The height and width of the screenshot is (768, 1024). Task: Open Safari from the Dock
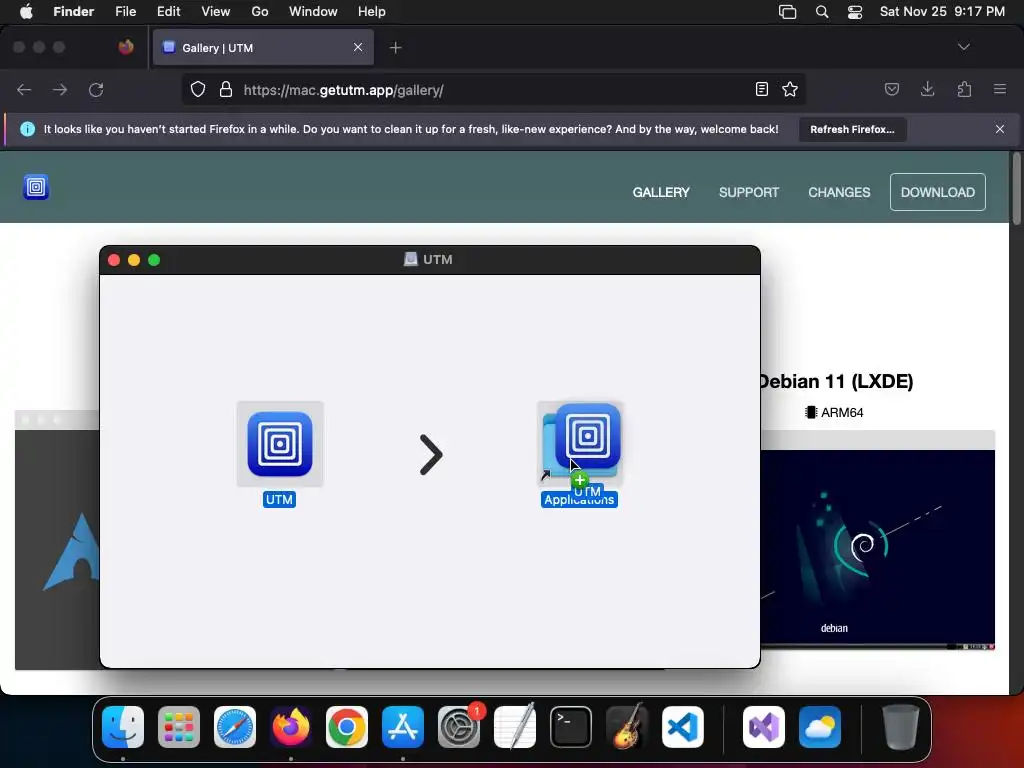pos(235,727)
